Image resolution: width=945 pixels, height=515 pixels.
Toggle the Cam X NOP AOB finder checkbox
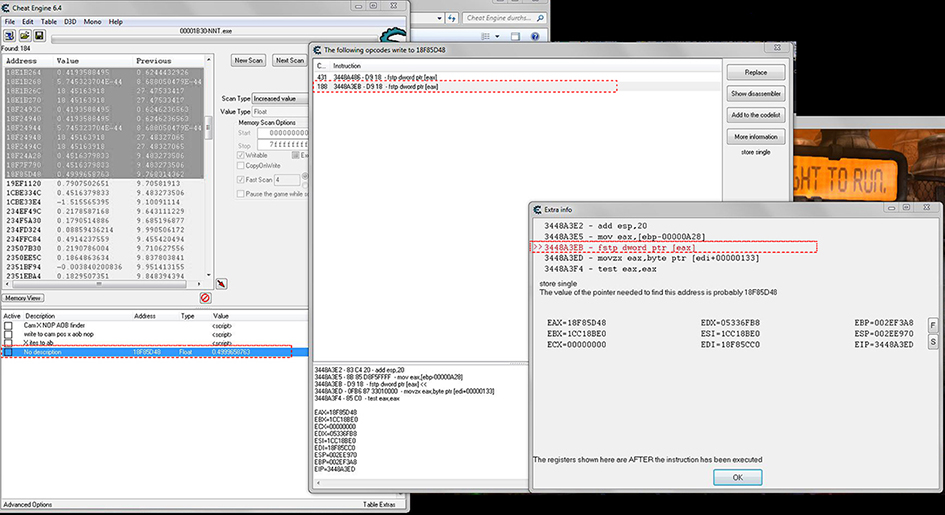[8, 325]
